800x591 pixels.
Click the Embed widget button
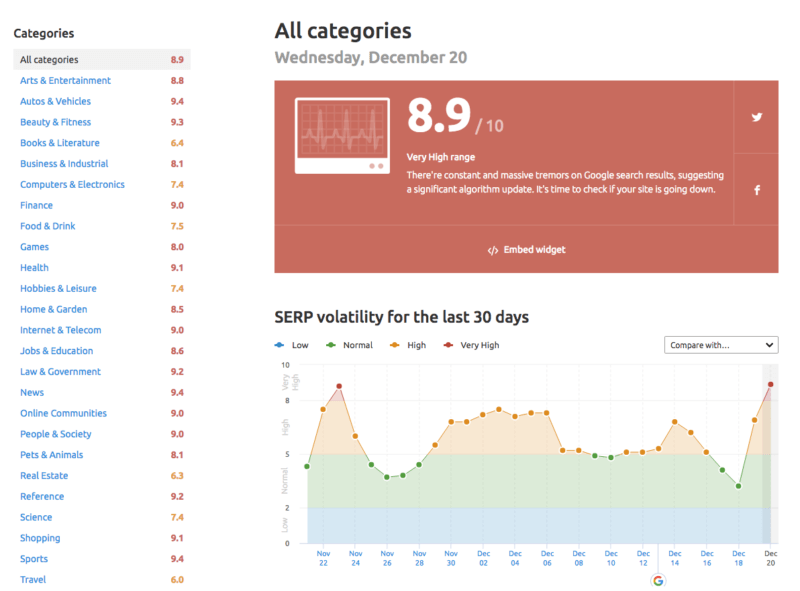coord(526,250)
